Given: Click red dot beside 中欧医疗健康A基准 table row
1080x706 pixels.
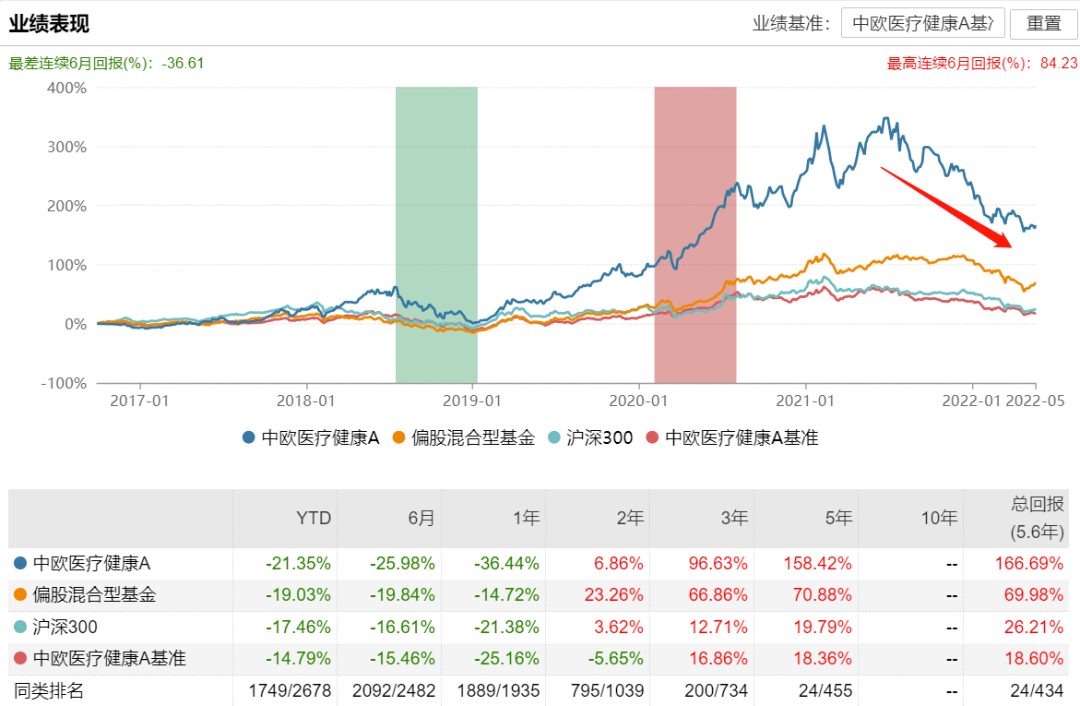Looking at the screenshot, I should coord(20,659).
